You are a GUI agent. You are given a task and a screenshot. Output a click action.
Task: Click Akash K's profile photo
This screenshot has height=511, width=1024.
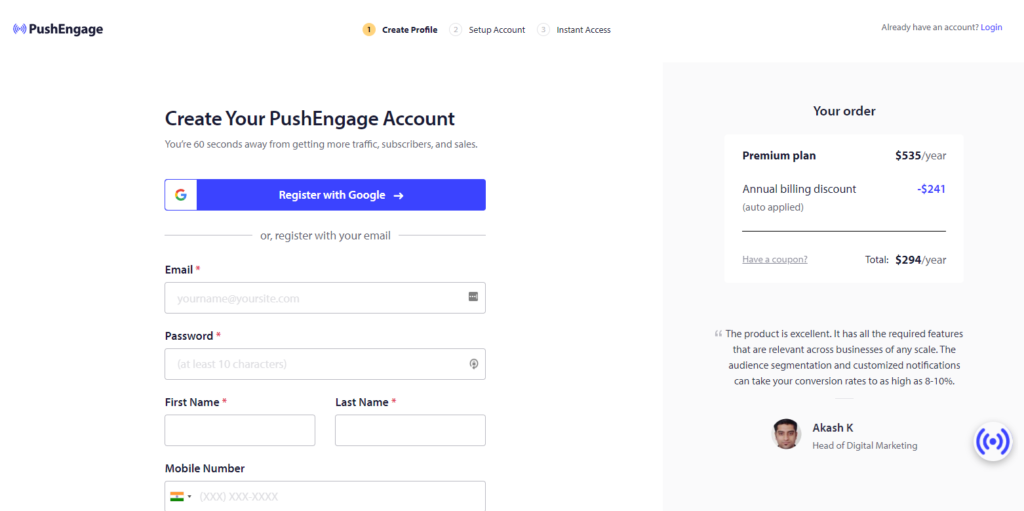click(x=786, y=434)
